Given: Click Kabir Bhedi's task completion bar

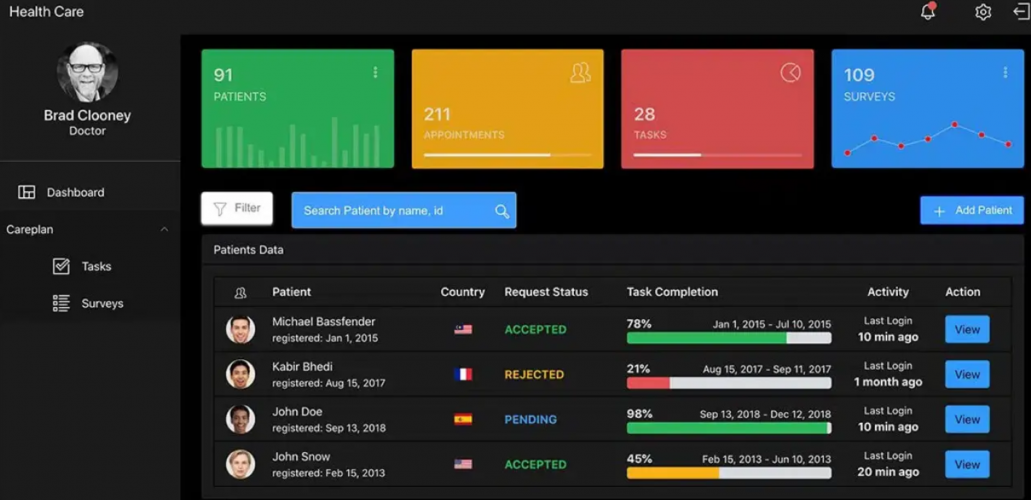Looking at the screenshot, I should (728, 383).
